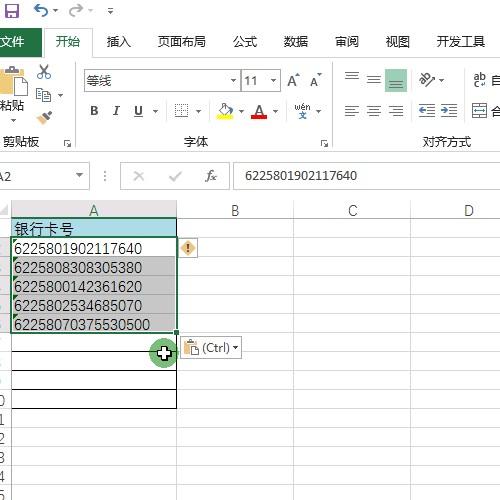Open the Copy options dropdown arrow
This screenshot has height=500, width=500.
point(60,96)
